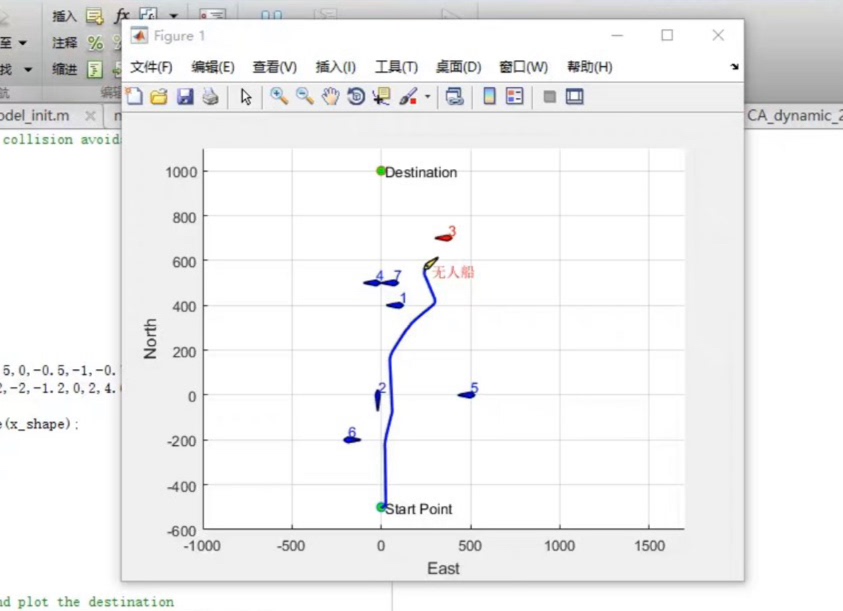Open the 工具(T) menu
This screenshot has width=843, height=611.
click(396, 67)
